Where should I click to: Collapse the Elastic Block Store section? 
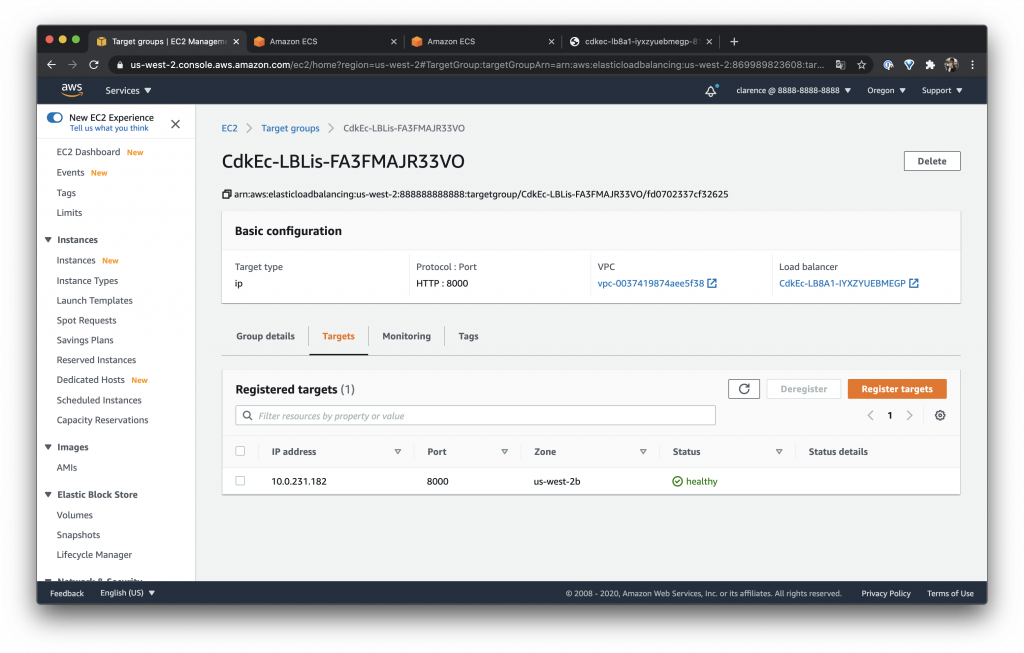coord(48,494)
